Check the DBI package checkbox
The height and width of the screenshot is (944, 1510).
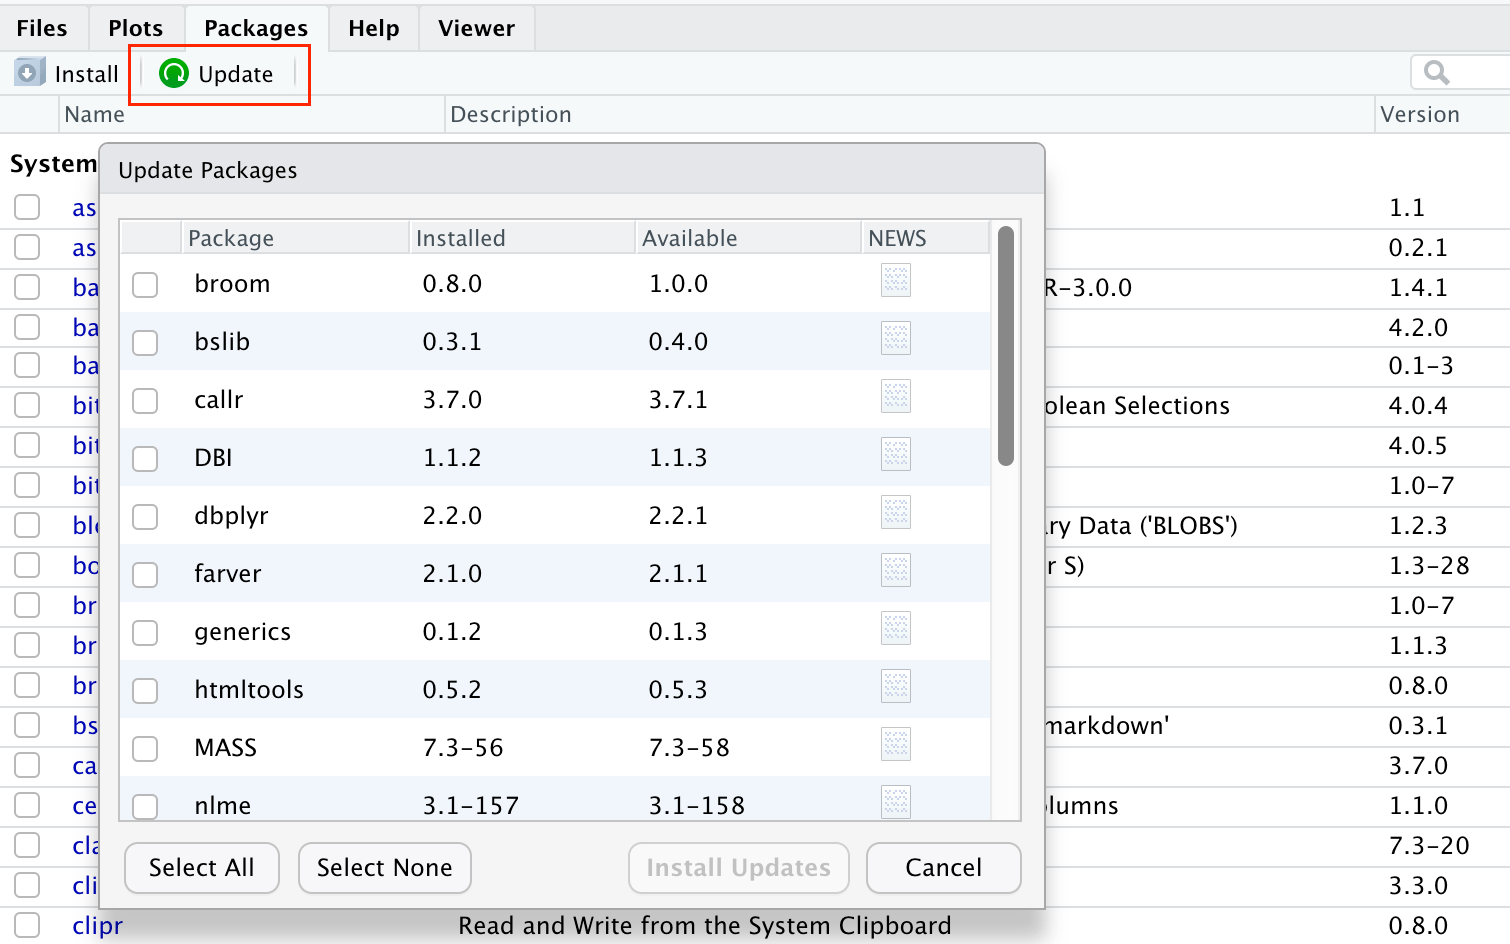coord(145,459)
